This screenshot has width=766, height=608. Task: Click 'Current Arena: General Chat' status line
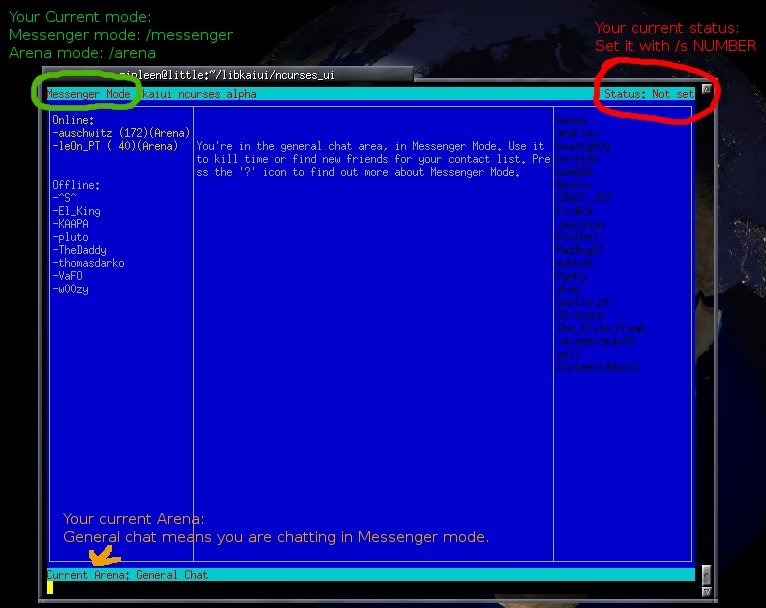127,575
